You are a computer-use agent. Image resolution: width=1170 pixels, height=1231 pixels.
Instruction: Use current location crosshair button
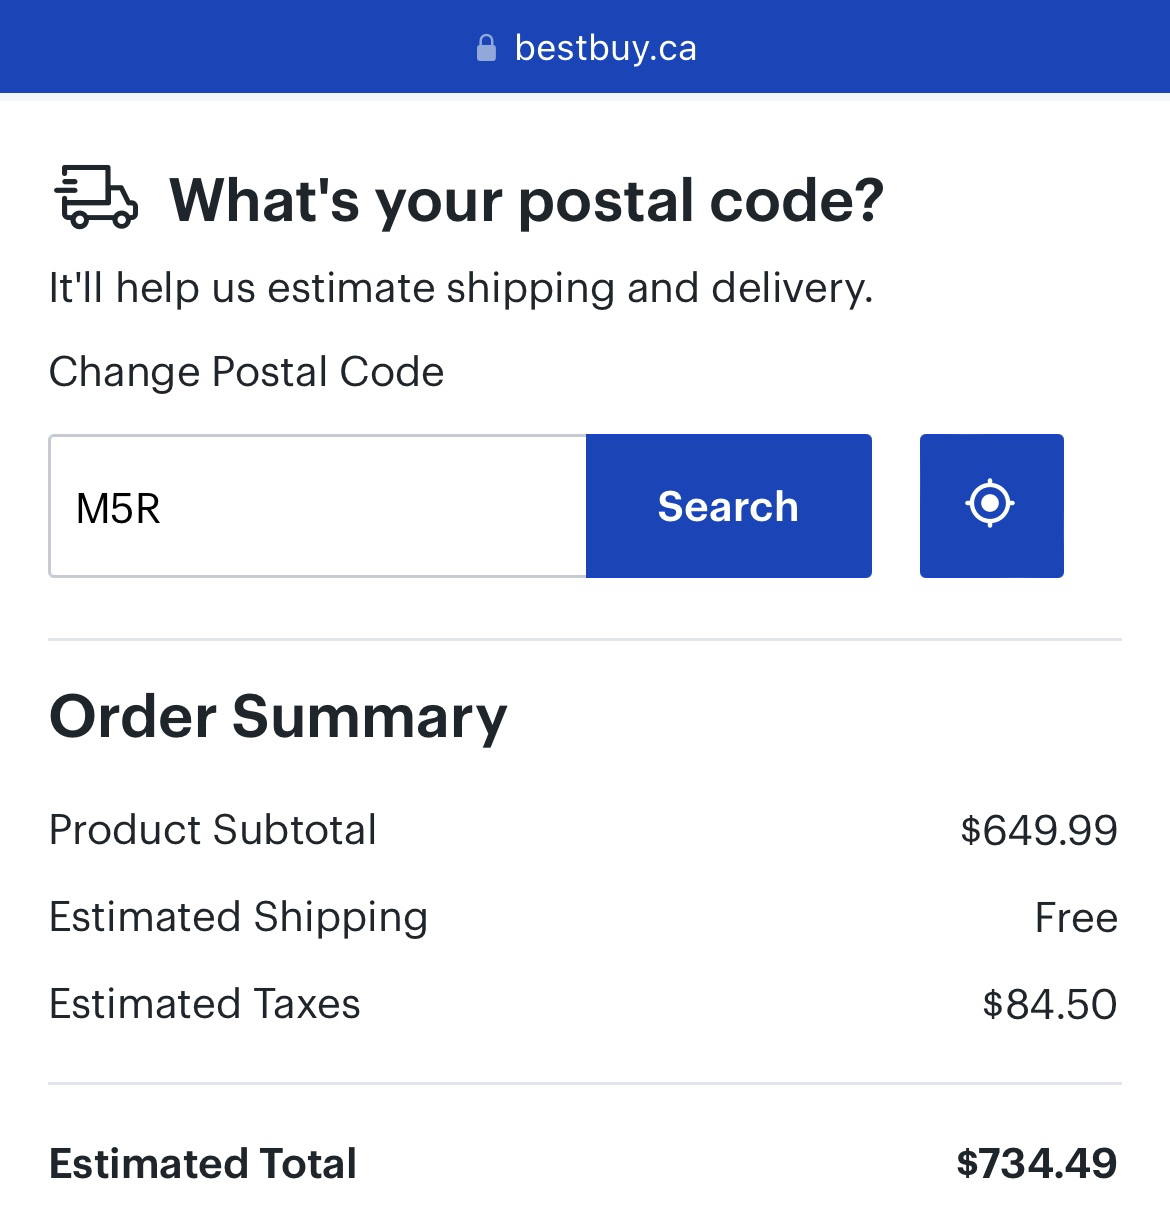coord(991,505)
